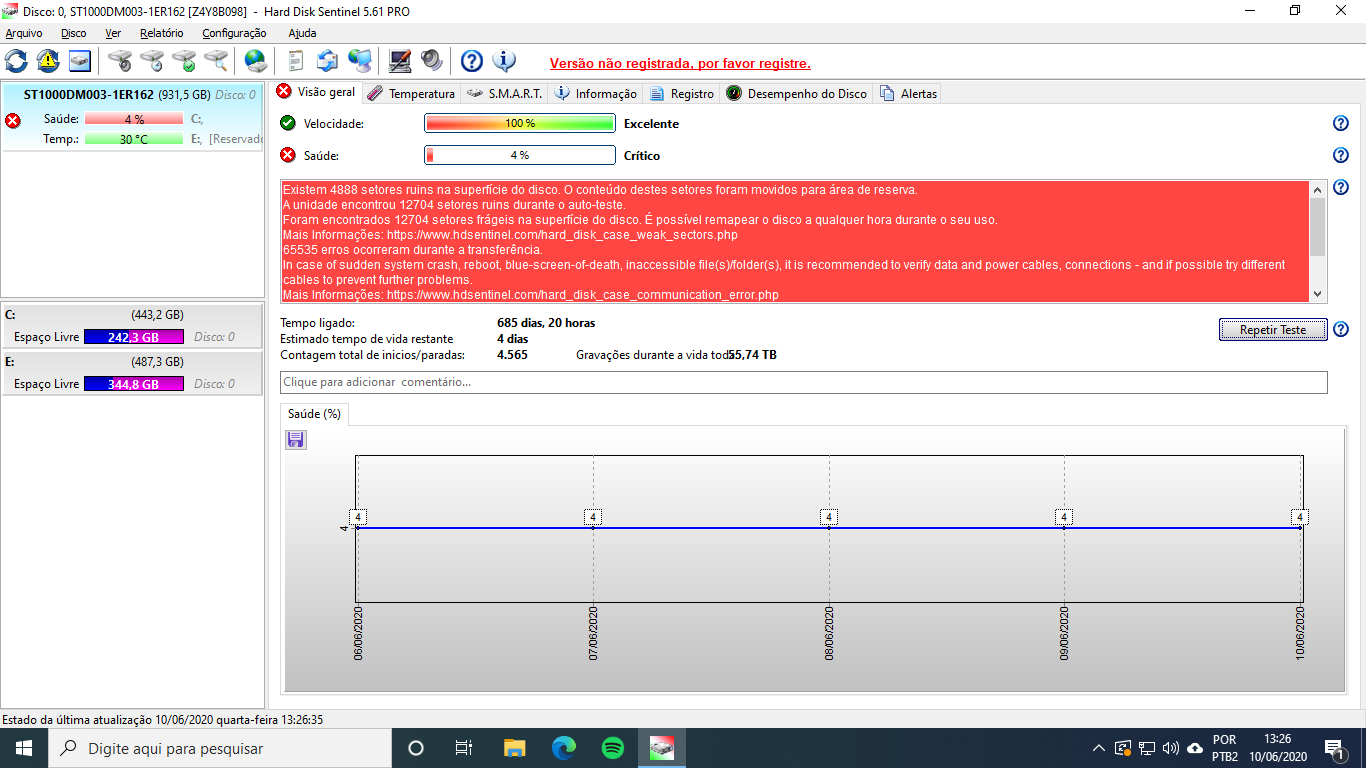Screen dimensions: 1366x768
Task: Switch to the Temperatura tab
Action: pyautogui.click(x=411, y=93)
